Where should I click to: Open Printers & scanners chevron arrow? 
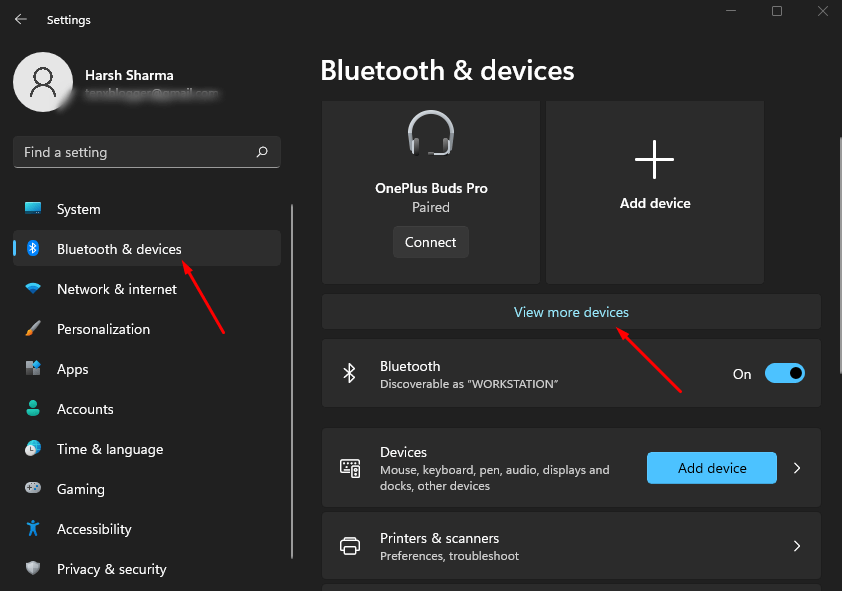[x=797, y=546]
